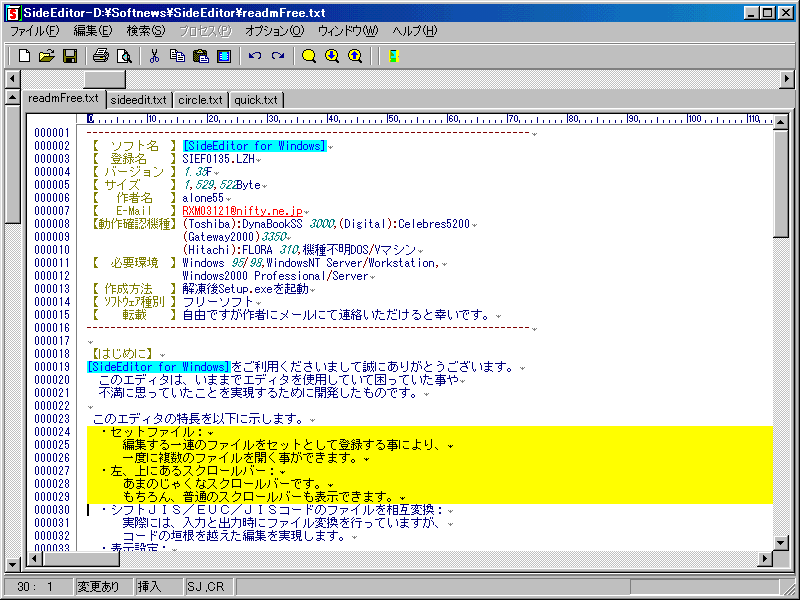This screenshot has width=800, height=600.
Task: Click the (Gateway2000)3350 text
Action: (x=235, y=237)
